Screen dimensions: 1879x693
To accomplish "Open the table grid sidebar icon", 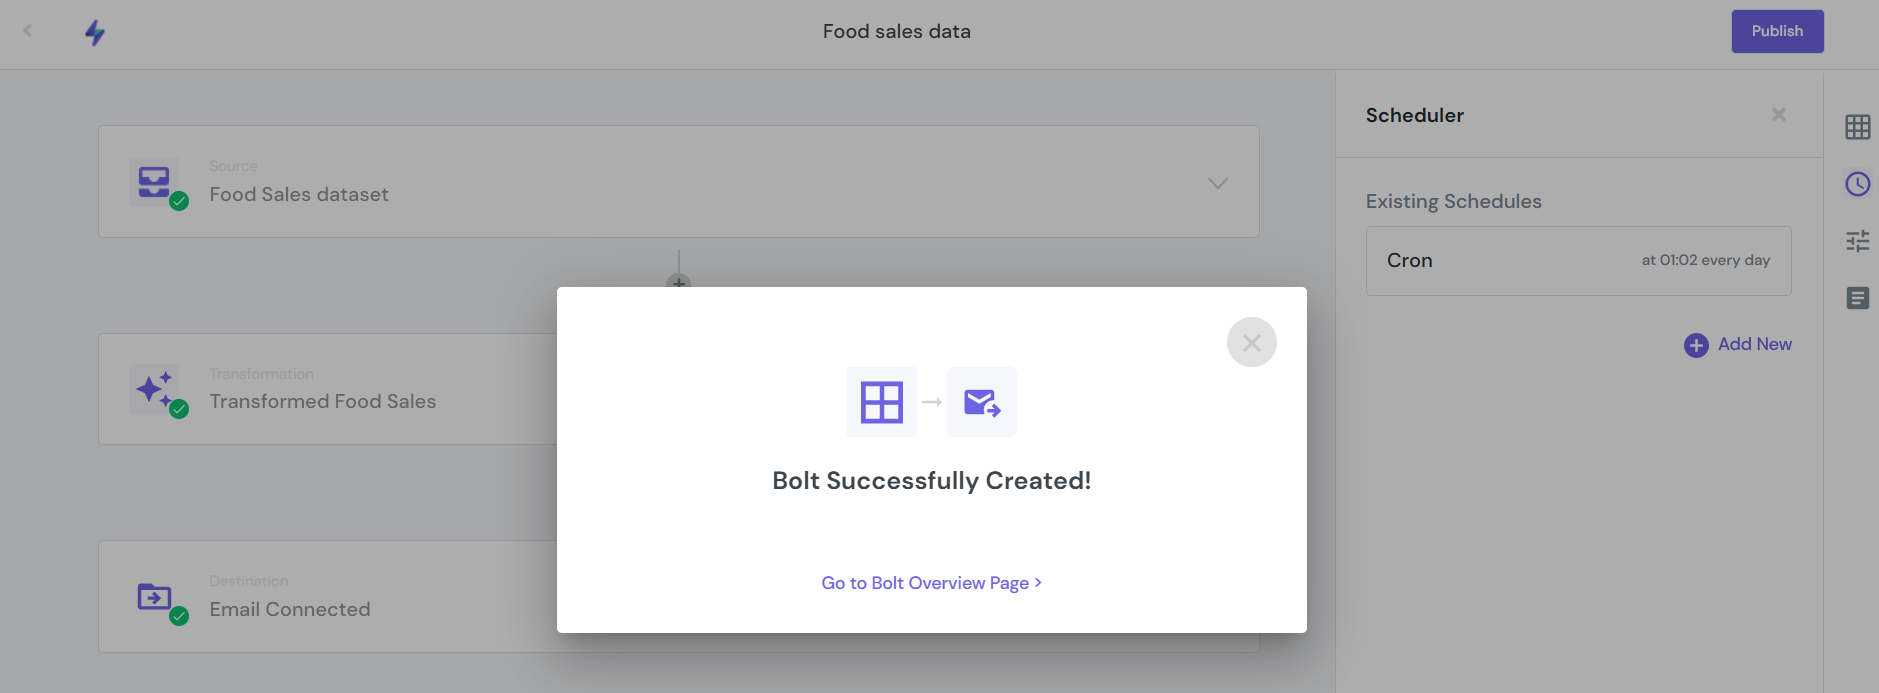I will [x=1857, y=127].
